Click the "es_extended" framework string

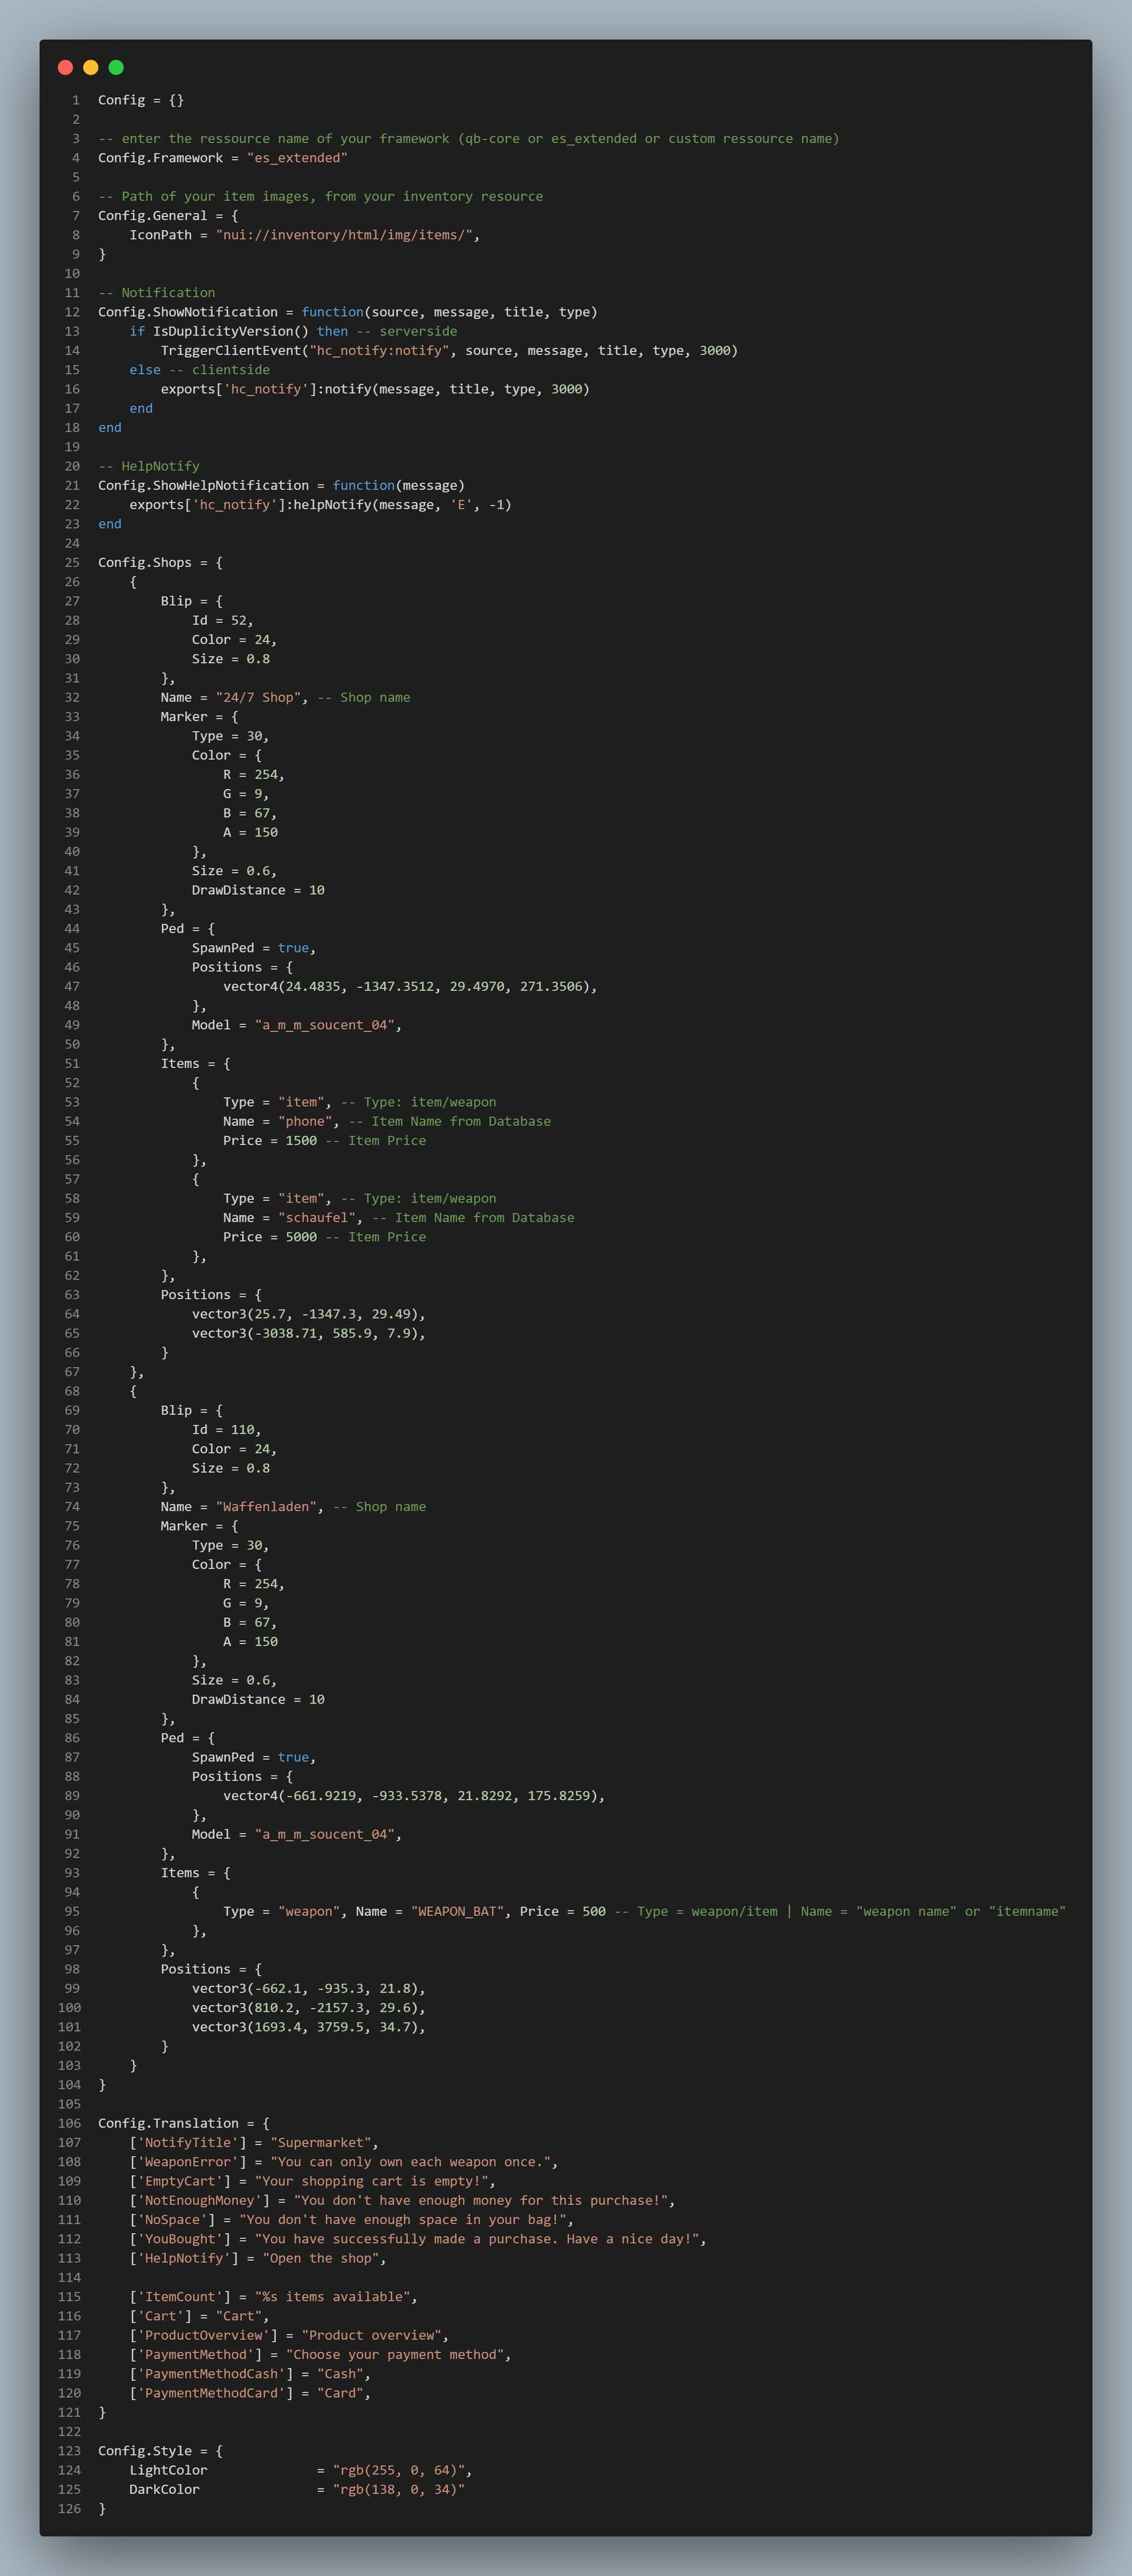[297, 158]
